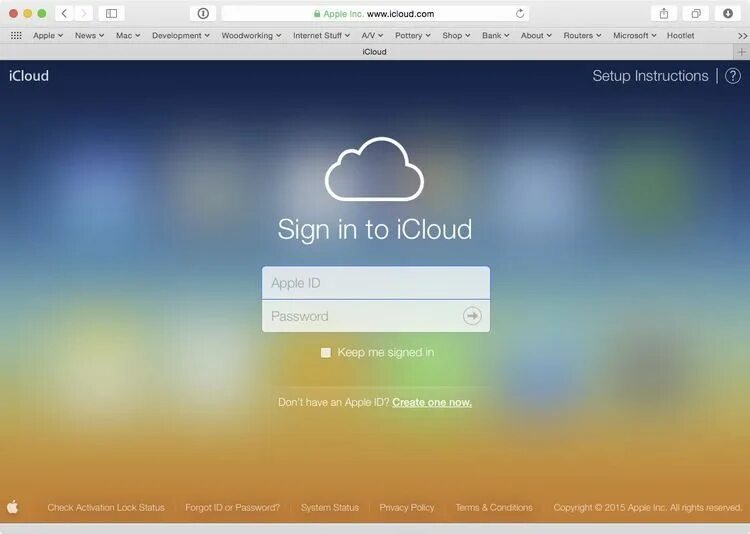Screen dimensions: 750x534
Task: Expand the A/V bookmarks folder
Action: (372, 35)
